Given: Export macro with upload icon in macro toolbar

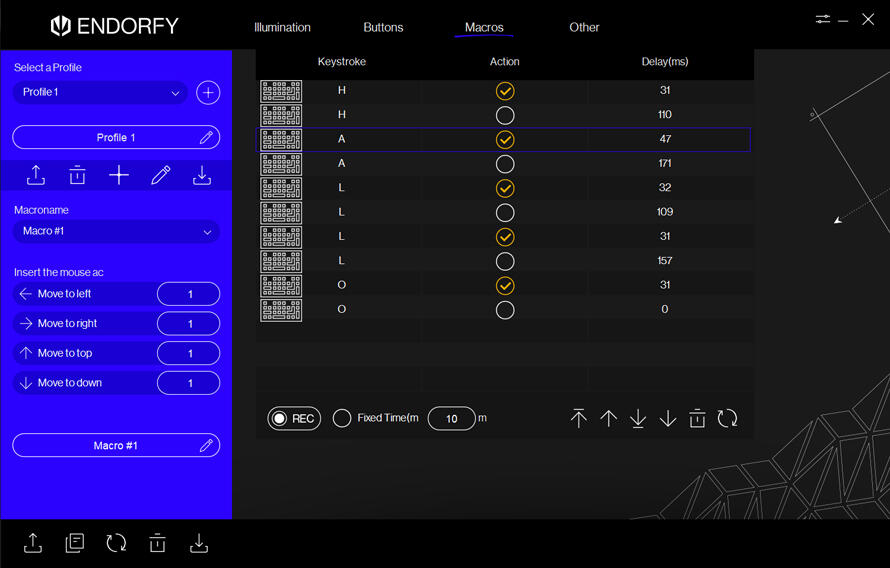Looking at the screenshot, I should [x=36, y=175].
